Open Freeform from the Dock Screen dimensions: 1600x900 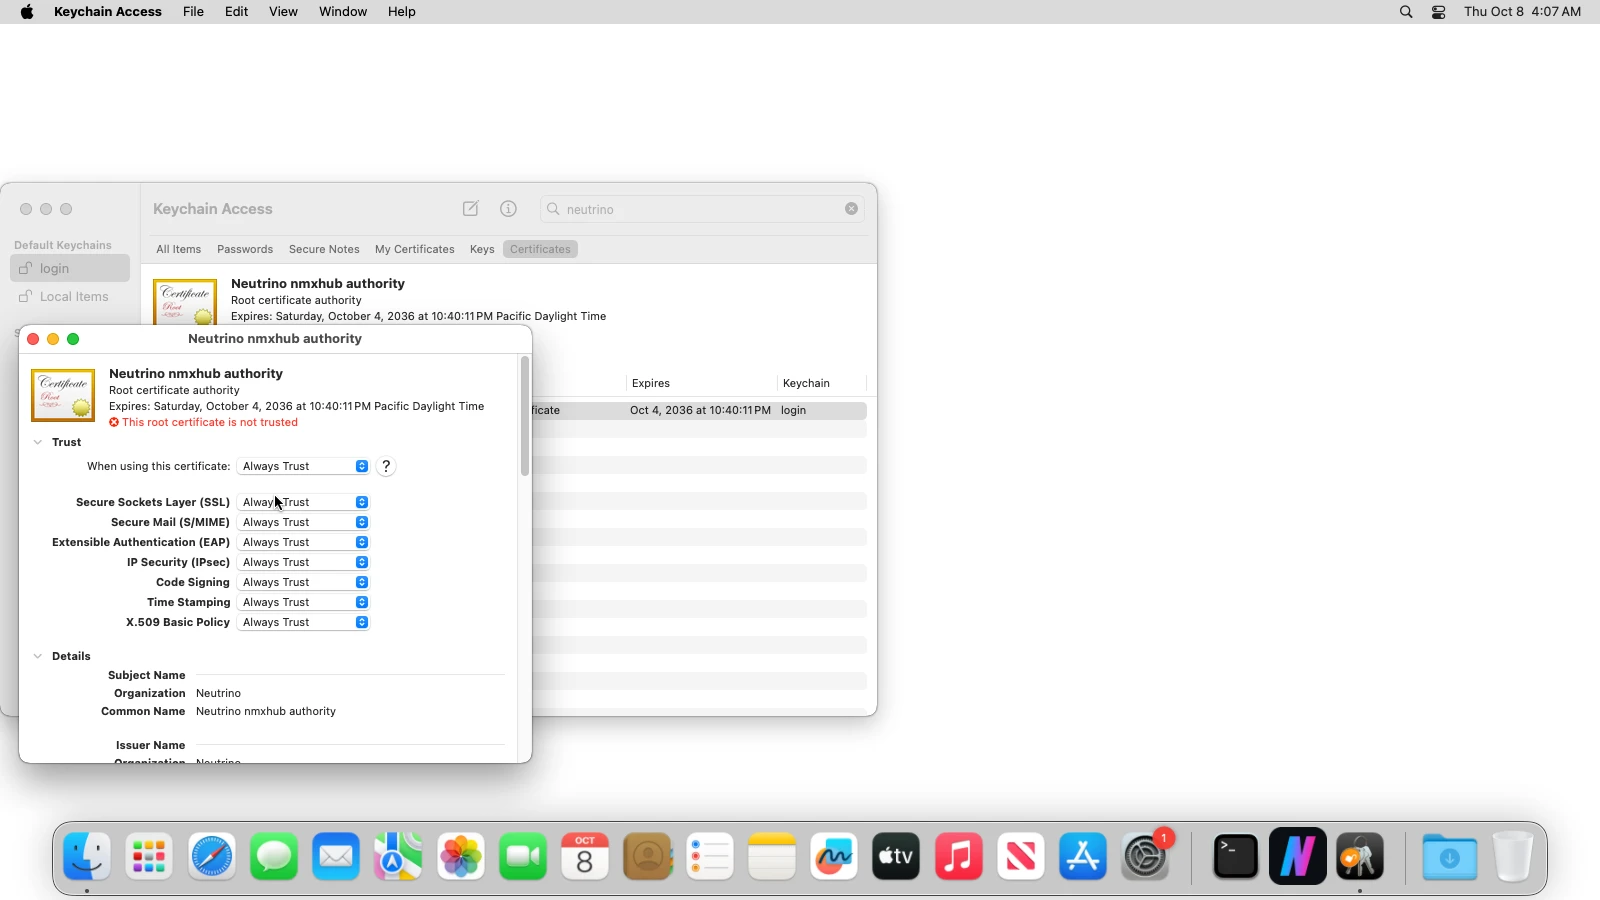[834, 857]
